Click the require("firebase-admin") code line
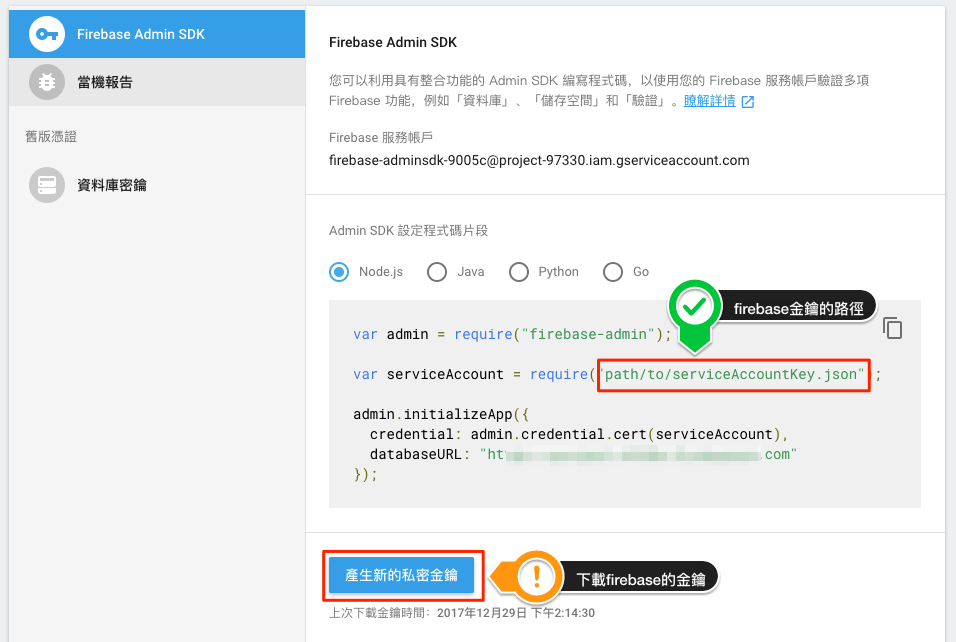This screenshot has width=956, height=642. 512,334
